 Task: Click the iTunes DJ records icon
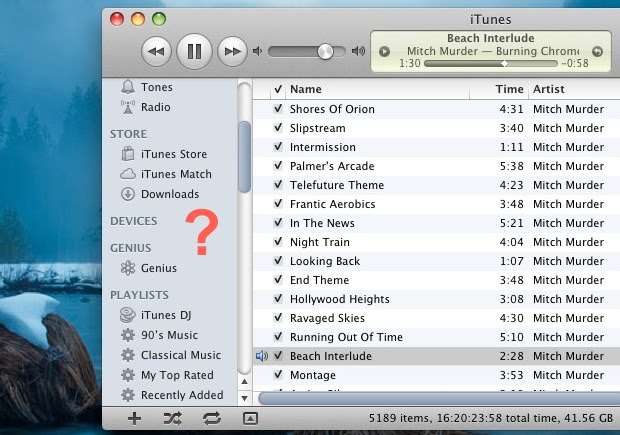pyautogui.click(x=128, y=315)
